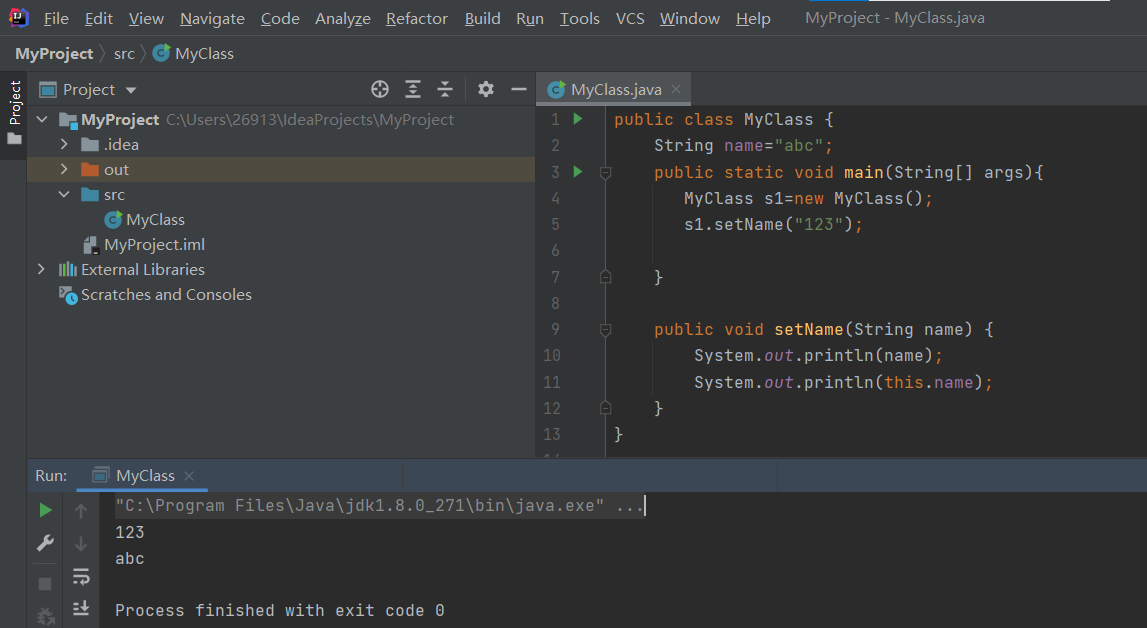Collapse the src folder
1147x628 pixels.
pyautogui.click(x=64, y=194)
